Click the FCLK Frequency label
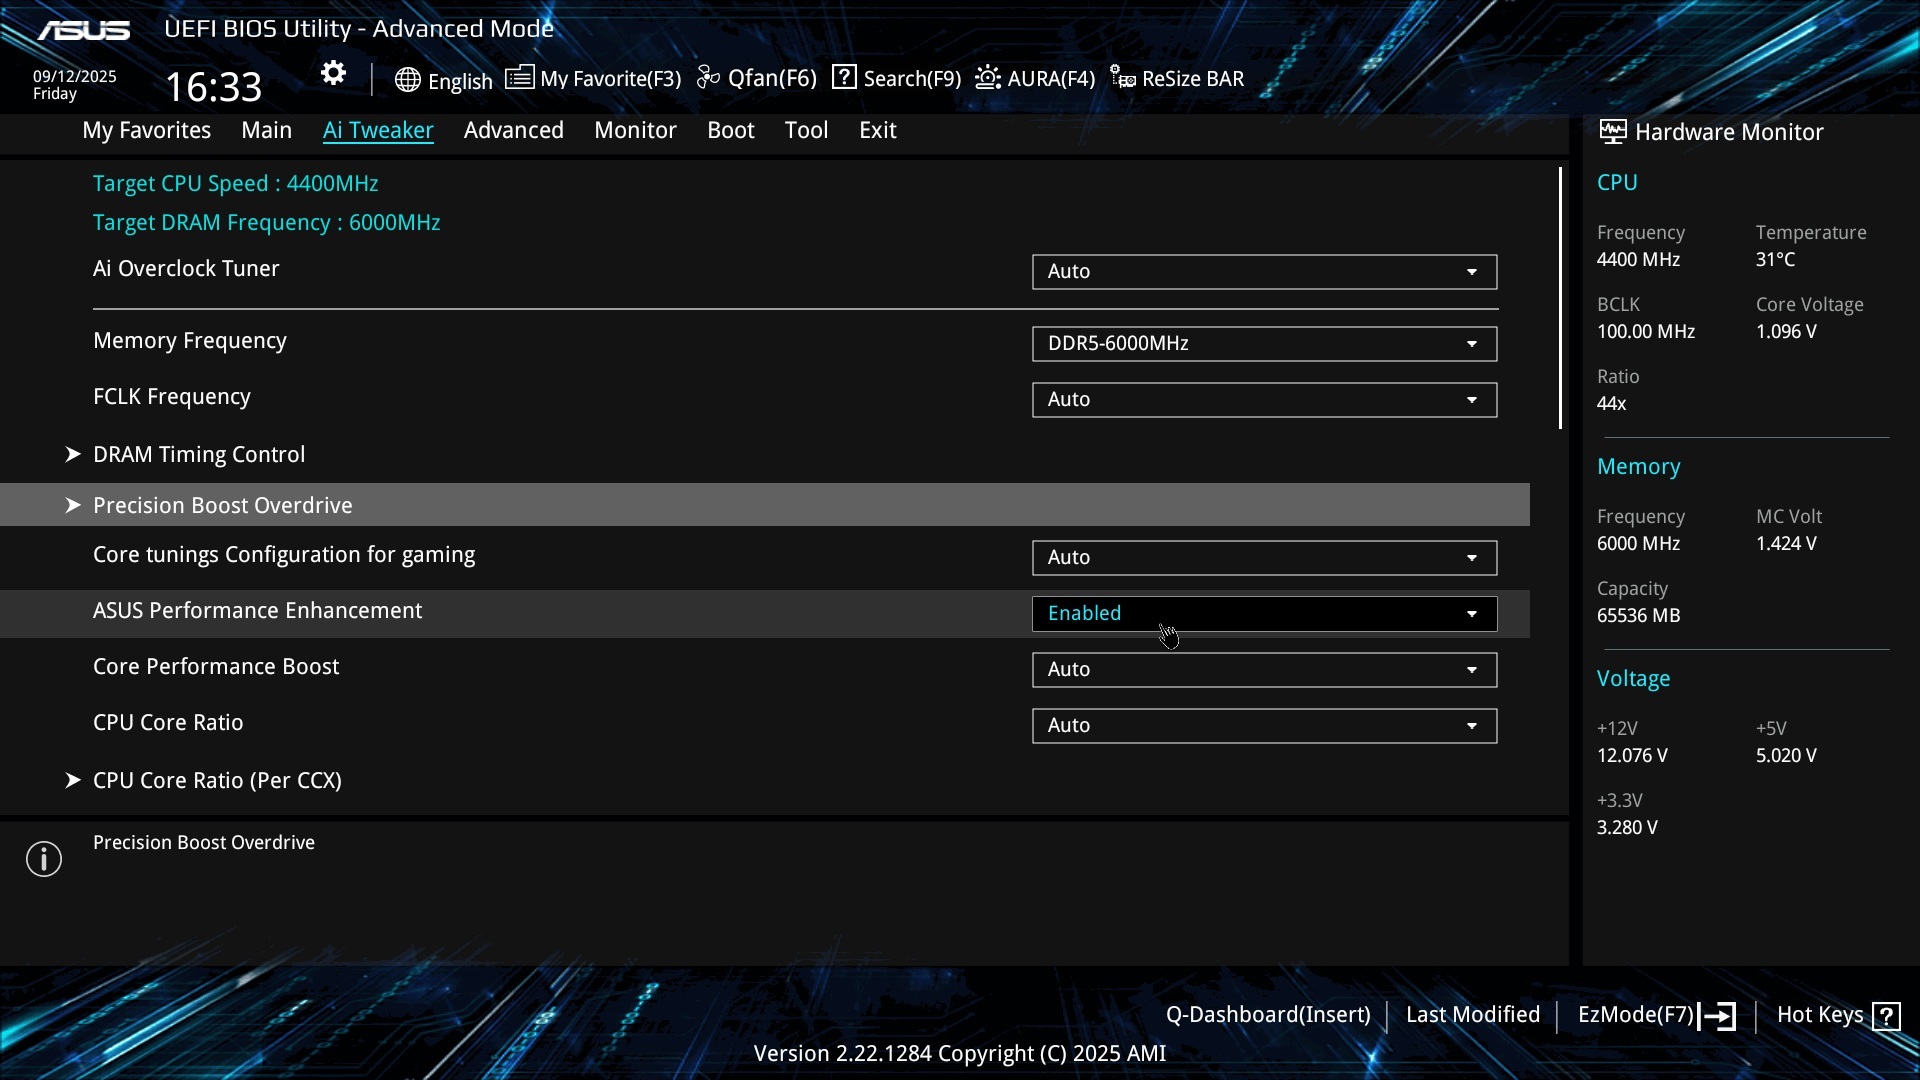 (172, 397)
